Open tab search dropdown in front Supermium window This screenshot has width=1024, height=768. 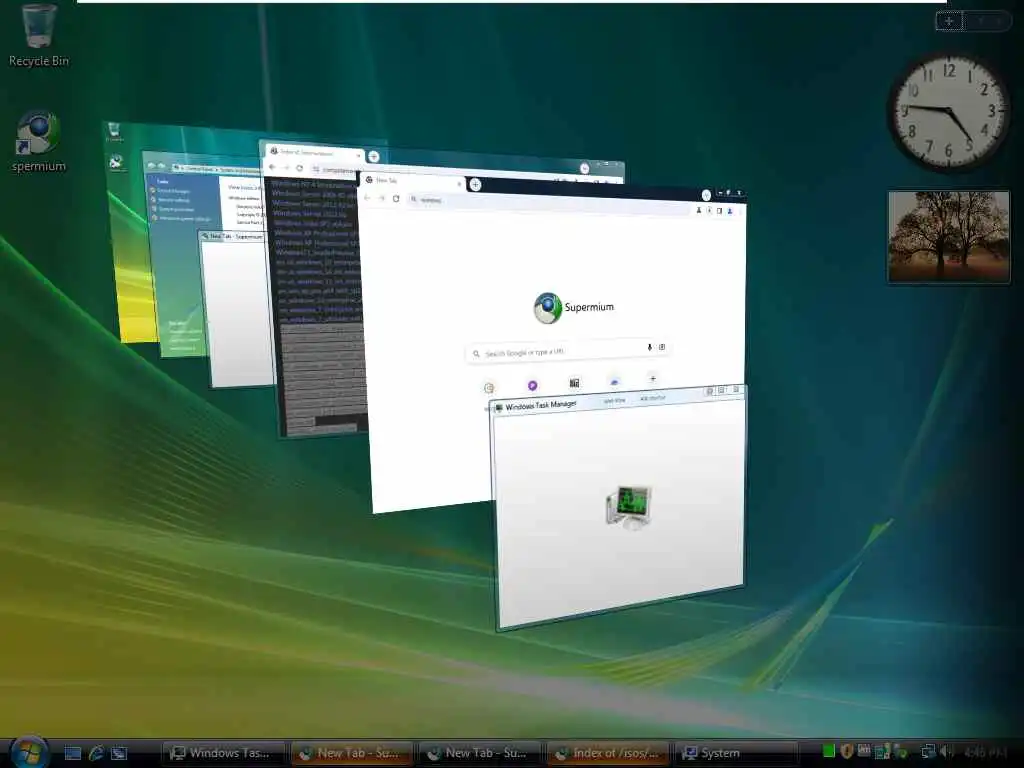tap(706, 195)
